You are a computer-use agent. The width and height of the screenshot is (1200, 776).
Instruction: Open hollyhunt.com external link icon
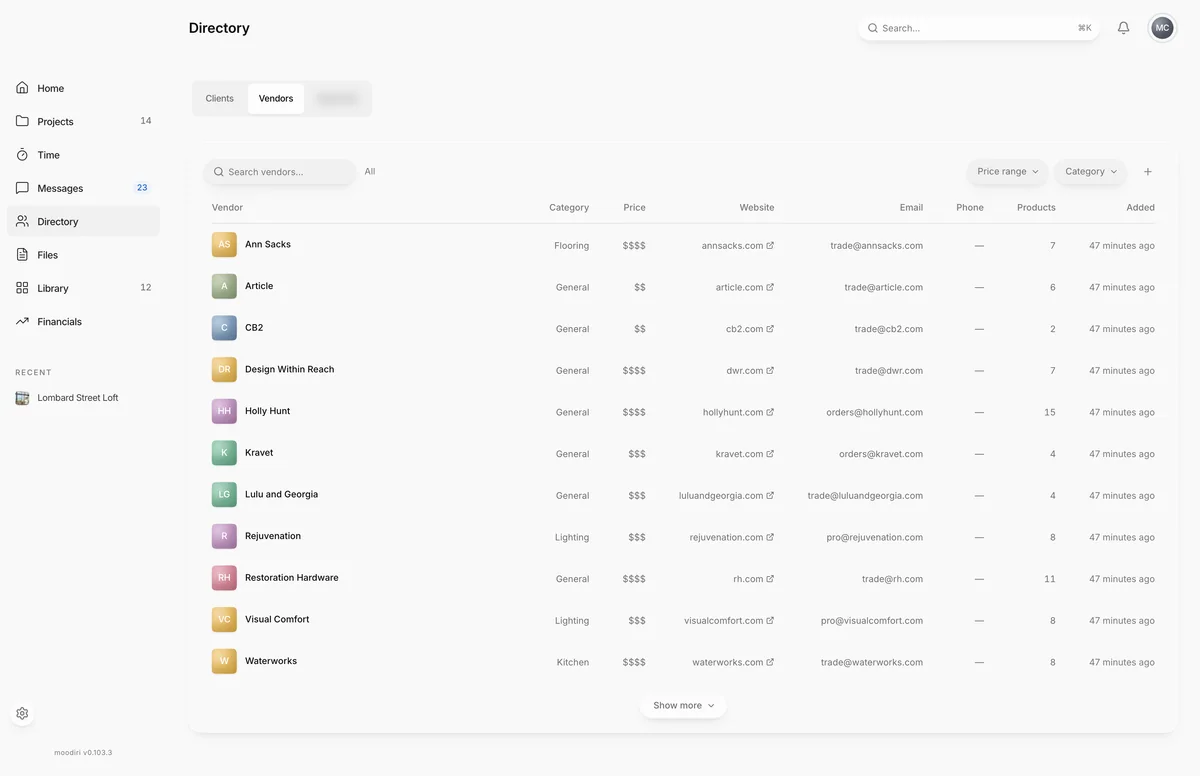click(x=770, y=412)
